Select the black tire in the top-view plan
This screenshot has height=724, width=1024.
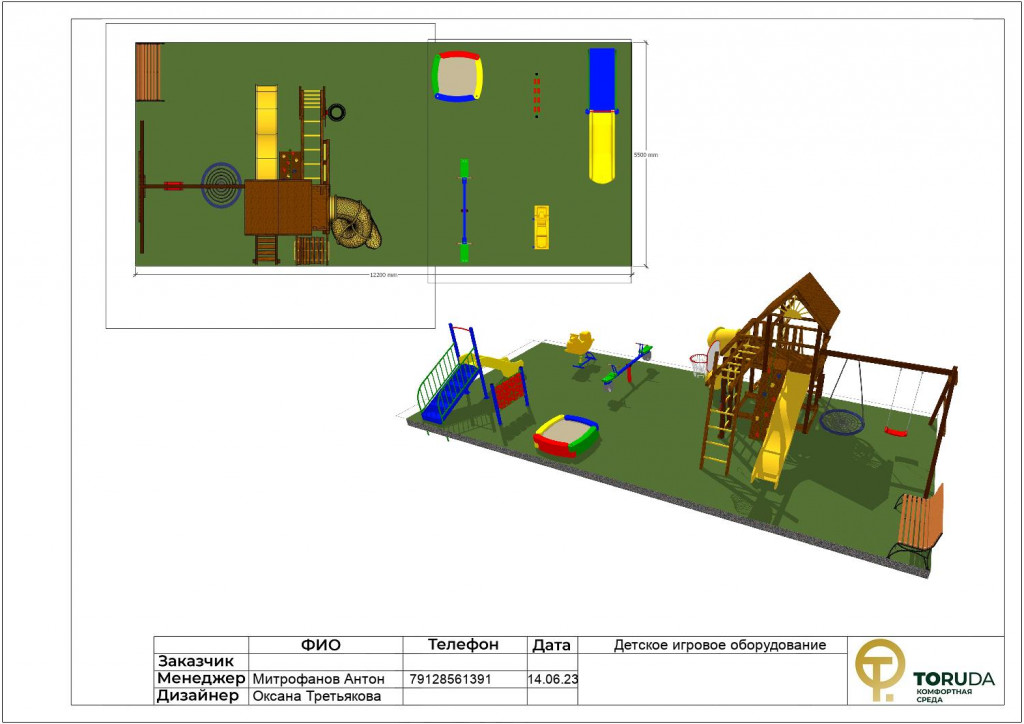(337, 112)
